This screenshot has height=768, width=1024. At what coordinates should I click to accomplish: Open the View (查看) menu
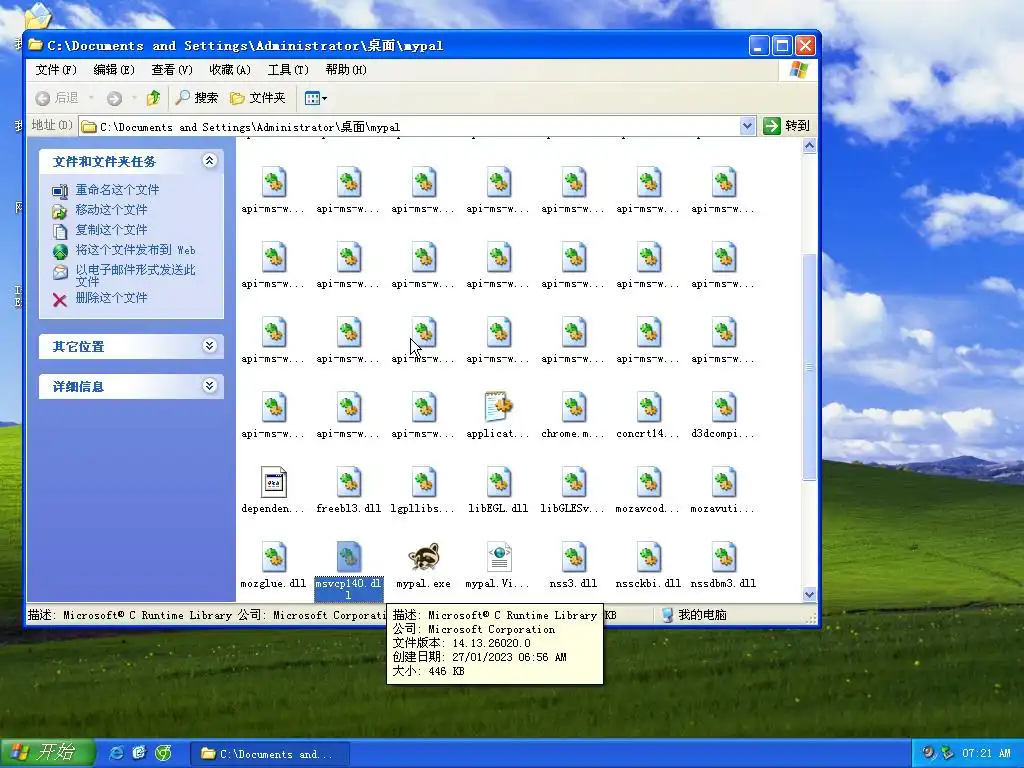click(x=172, y=69)
